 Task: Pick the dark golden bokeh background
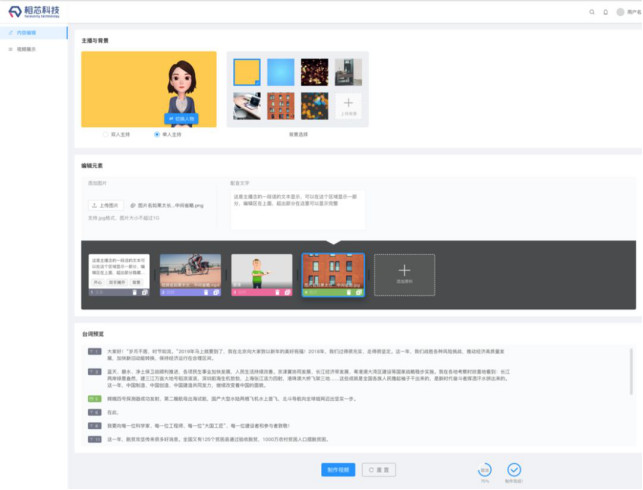tap(315, 72)
